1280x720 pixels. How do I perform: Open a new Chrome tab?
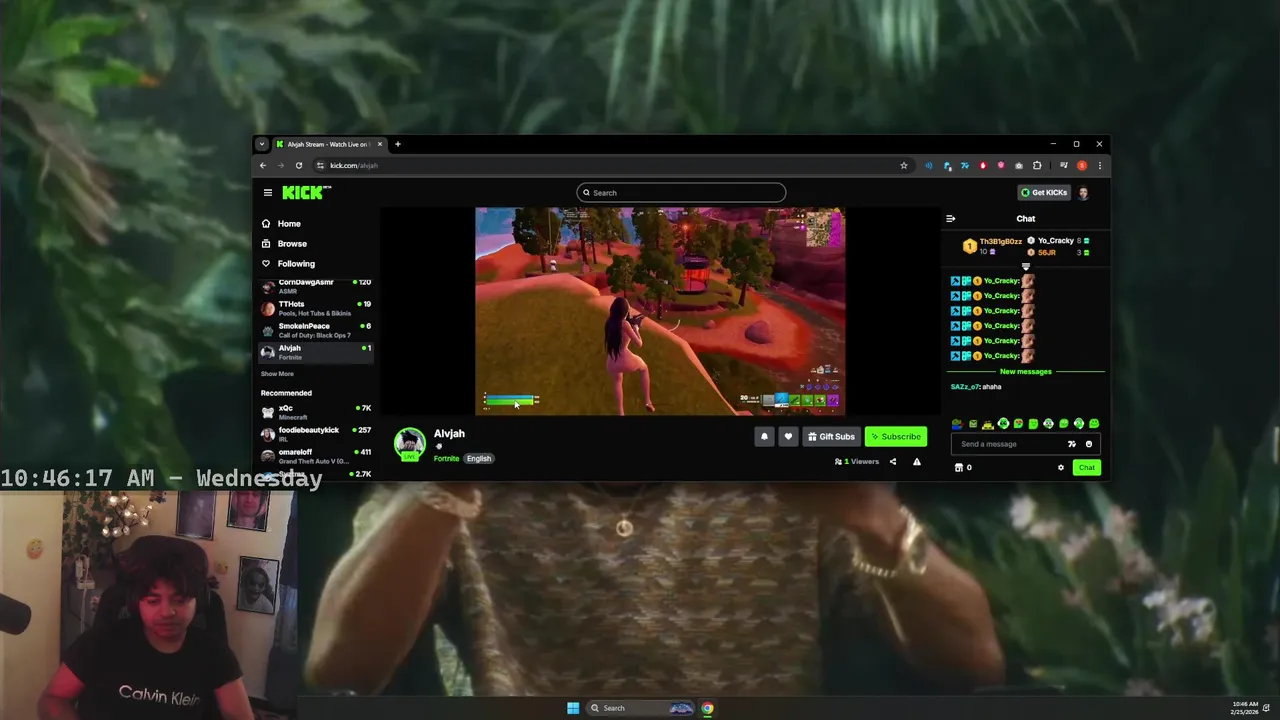click(398, 144)
